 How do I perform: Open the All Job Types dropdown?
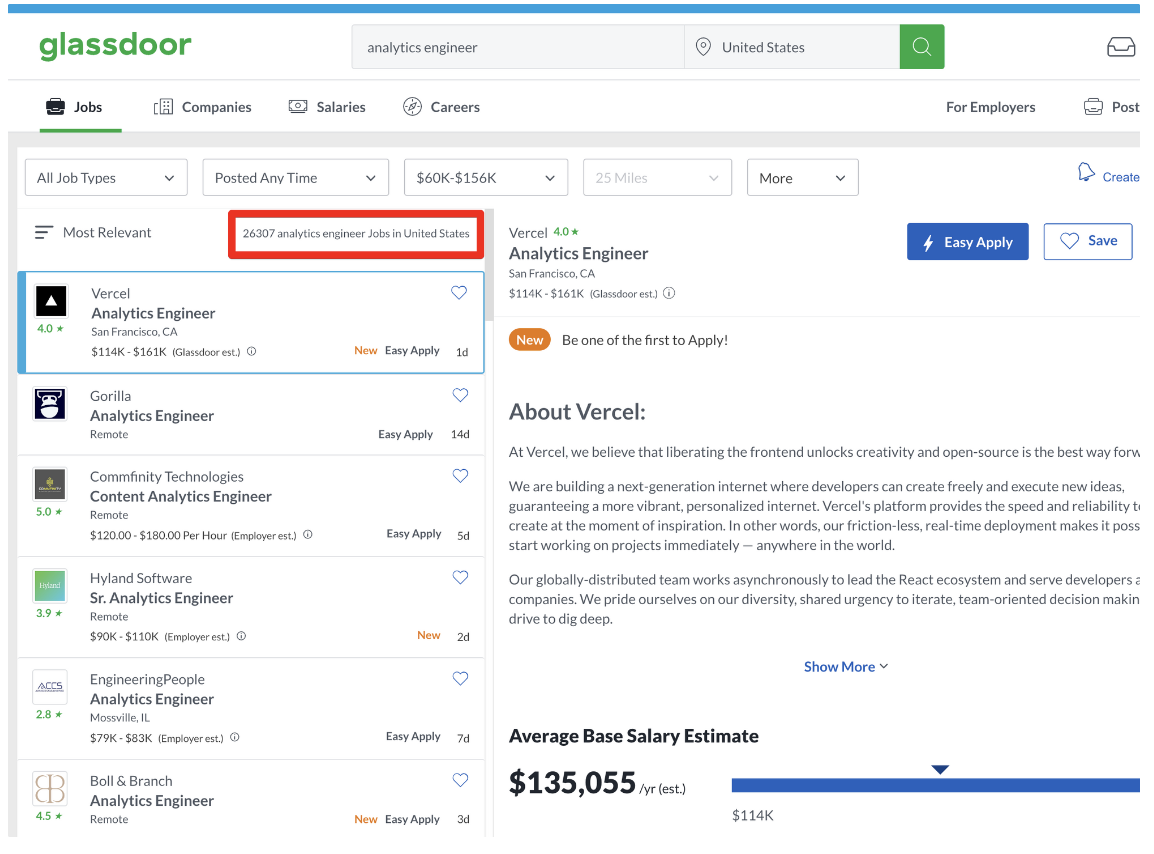(x=106, y=177)
